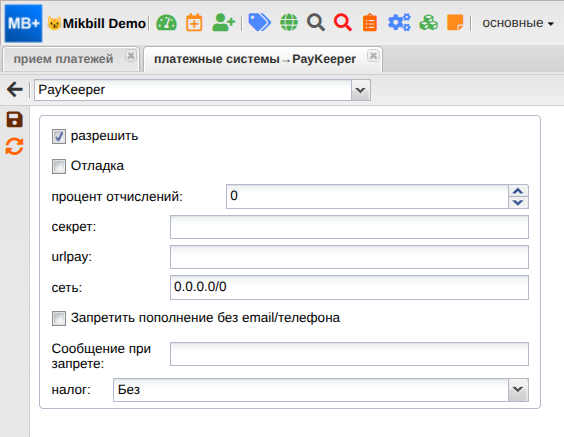Click the сеть field with 0.0.0.0/0
564x437 pixels.
point(349,287)
